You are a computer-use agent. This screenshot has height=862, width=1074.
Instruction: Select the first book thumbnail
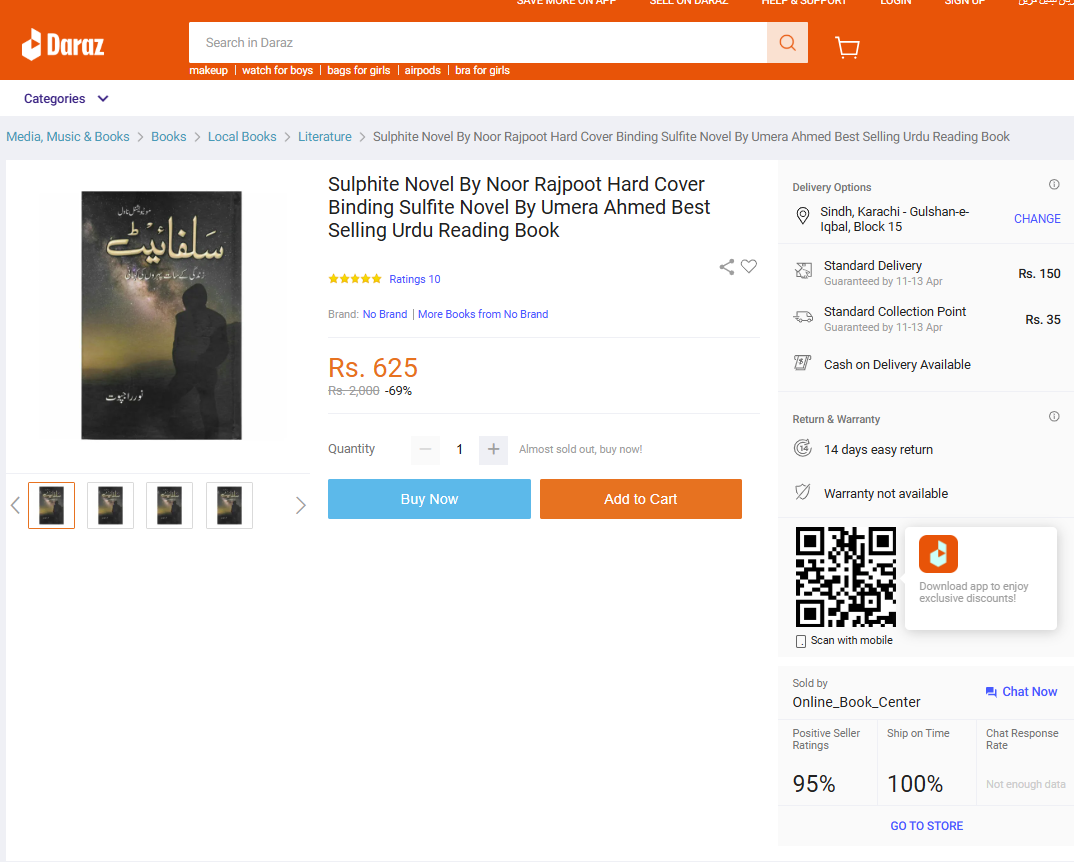click(x=51, y=506)
